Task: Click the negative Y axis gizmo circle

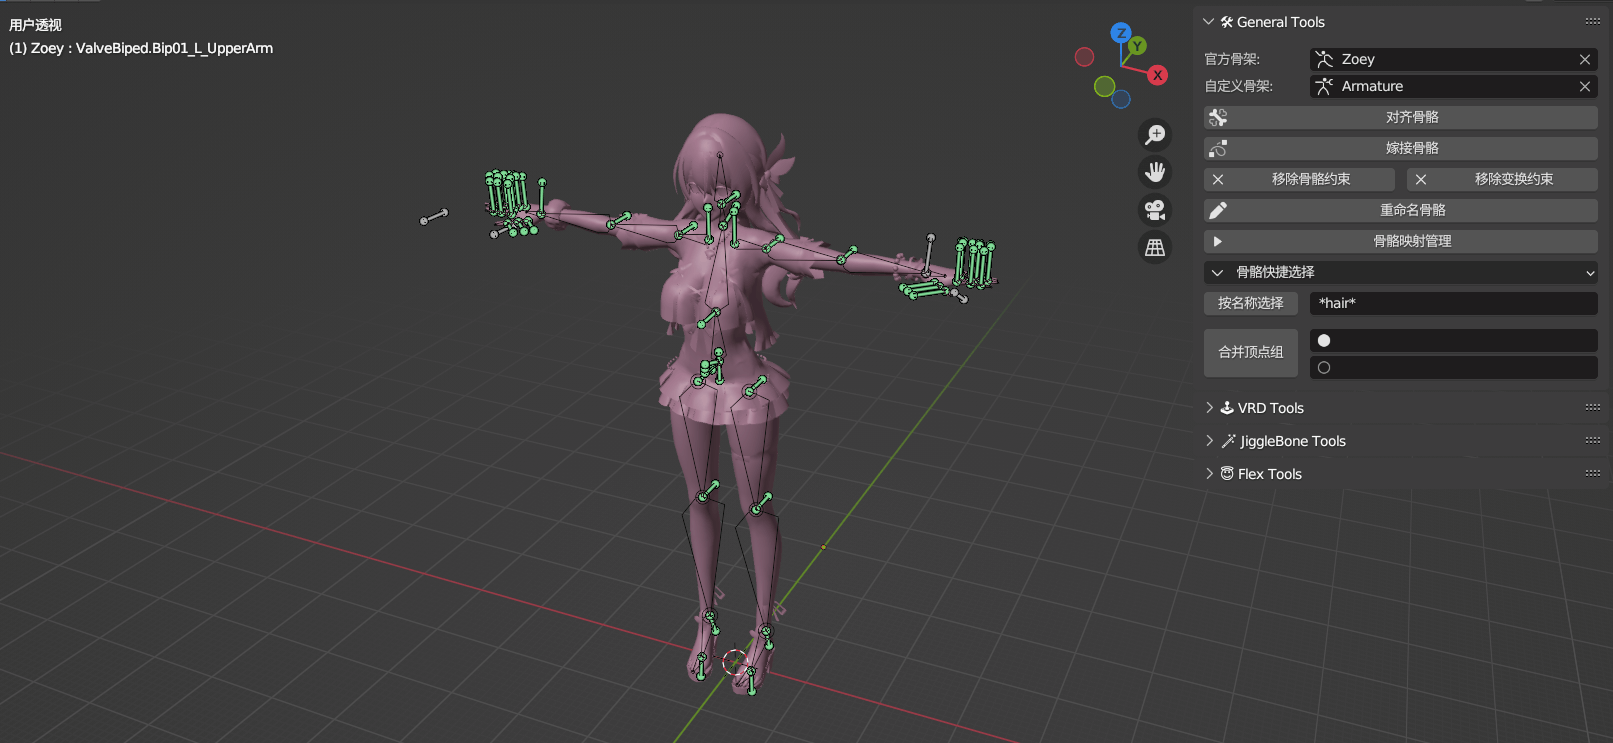Action: [1104, 87]
